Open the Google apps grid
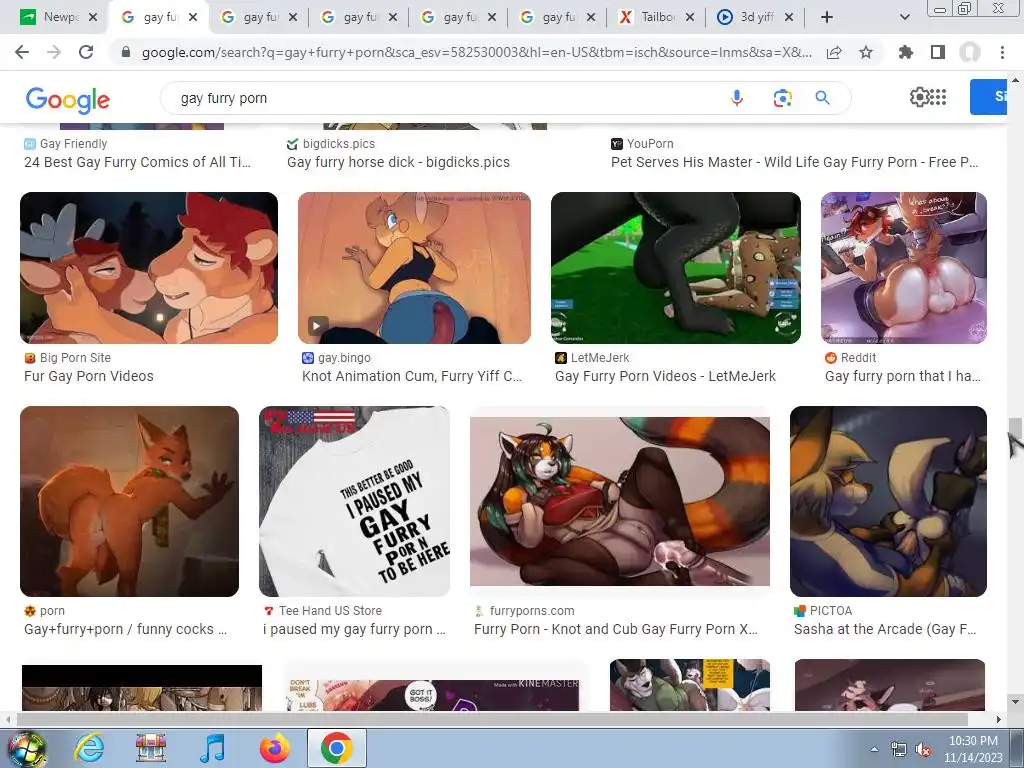The image size is (1024, 768). [938, 97]
